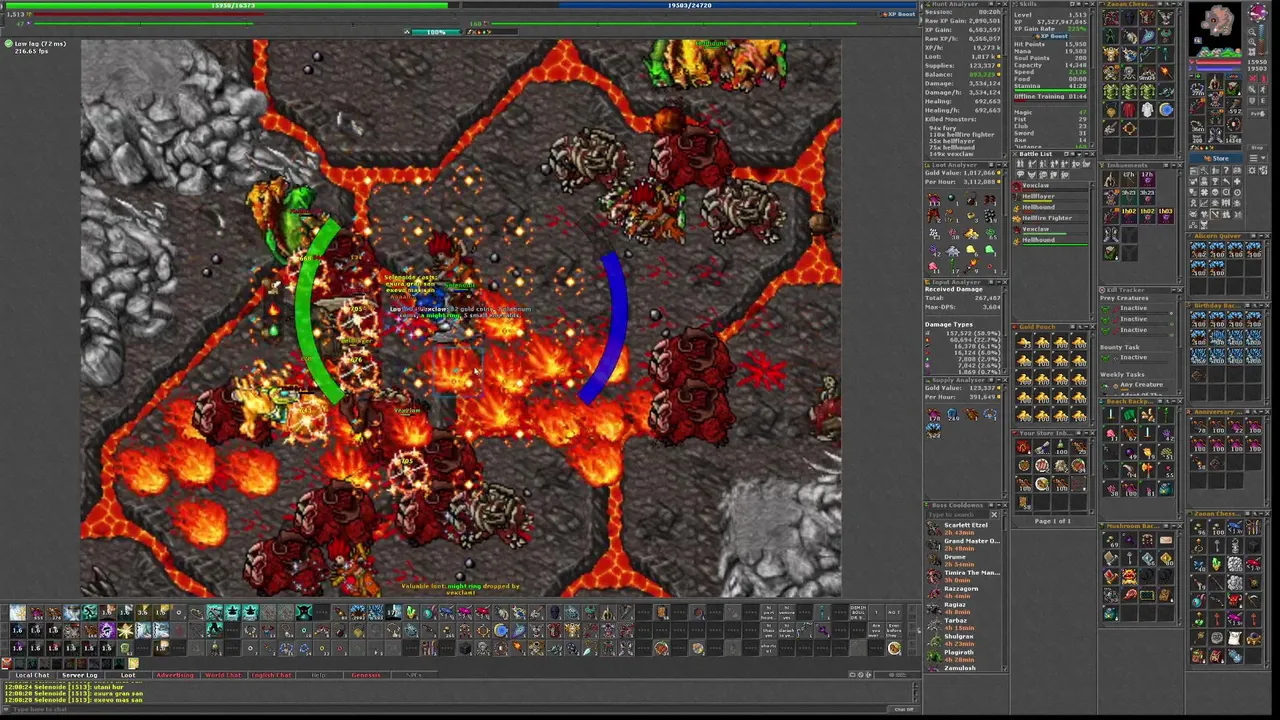1280x720 pixels.
Task: Toggle first hide-players filter in Battle List
Action: pos(1020,164)
